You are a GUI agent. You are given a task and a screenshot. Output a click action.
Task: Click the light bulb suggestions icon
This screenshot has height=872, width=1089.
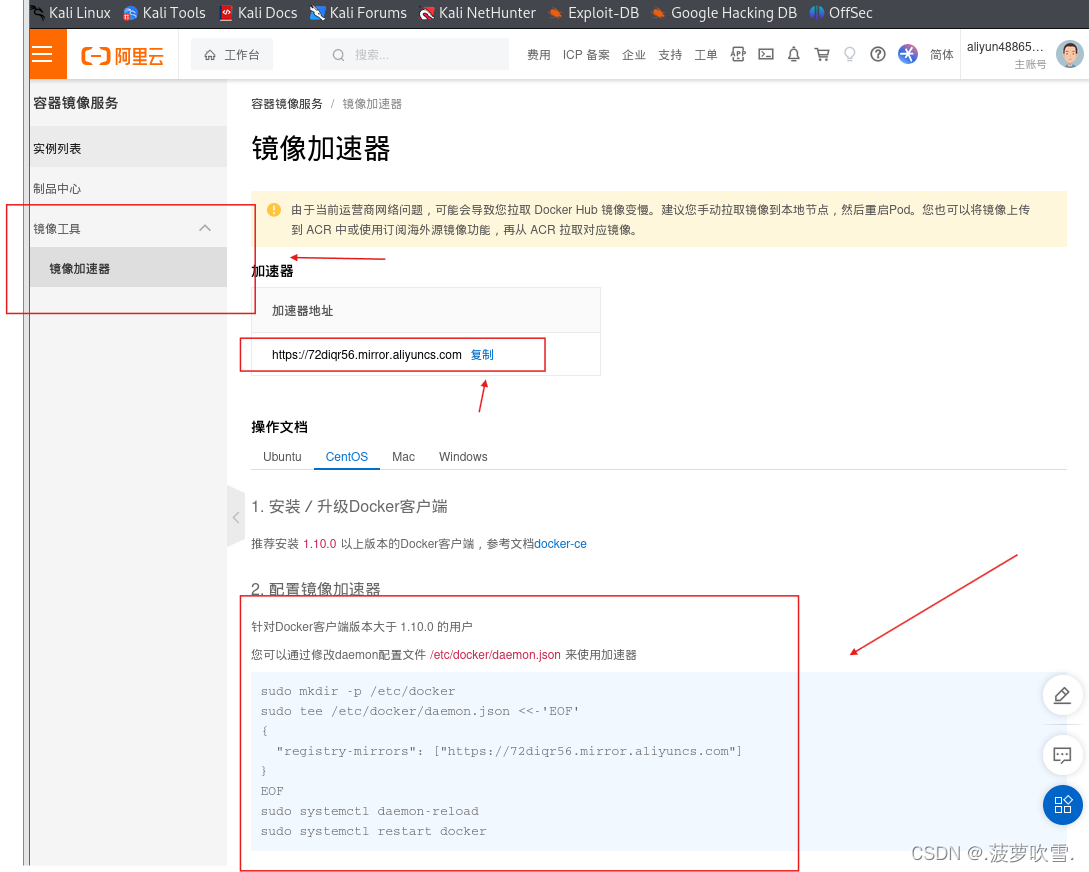pyautogui.click(x=849, y=54)
